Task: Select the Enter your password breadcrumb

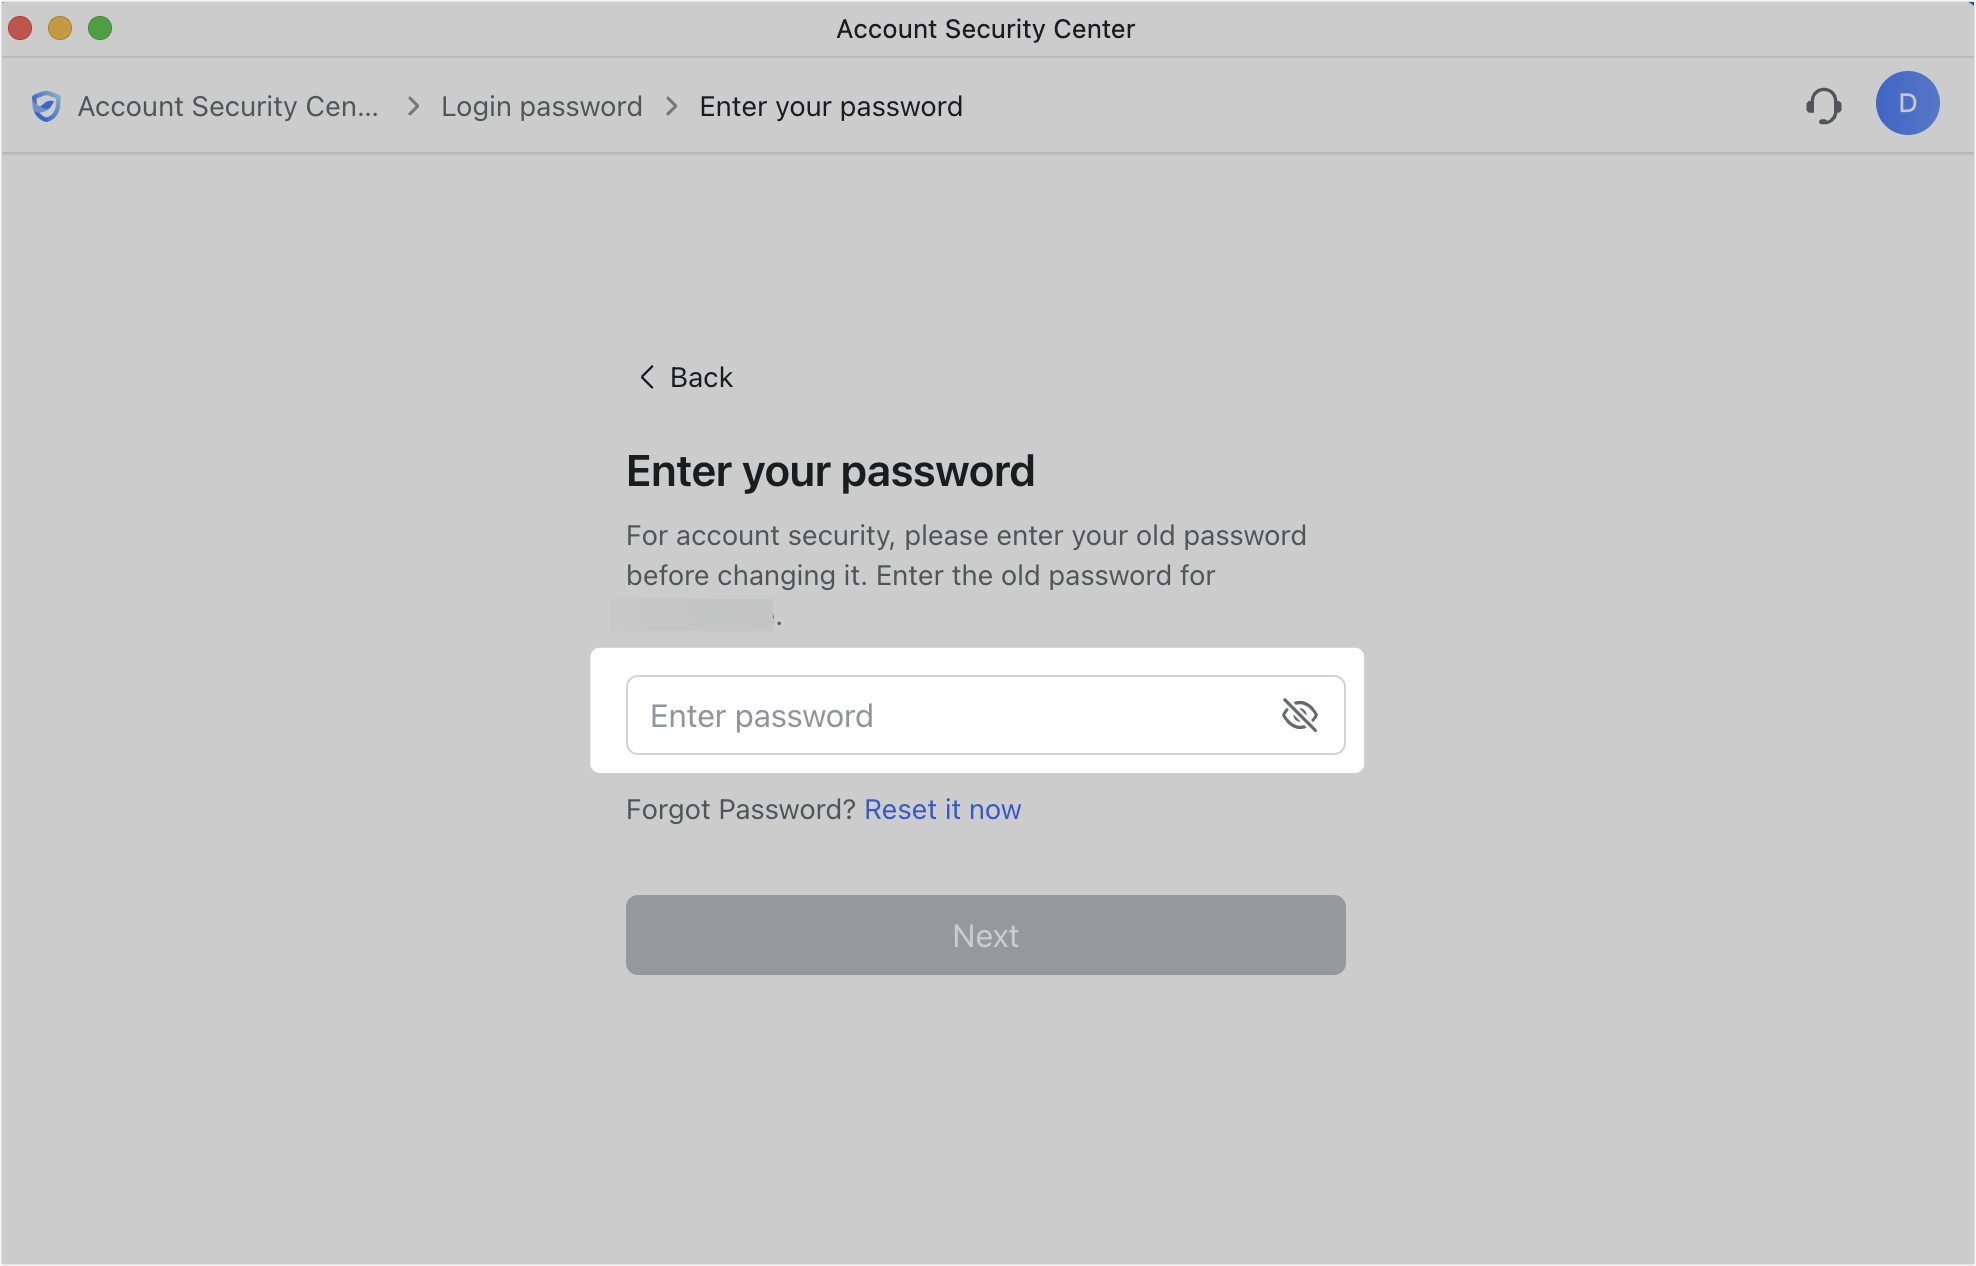Action: pyautogui.click(x=831, y=106)
